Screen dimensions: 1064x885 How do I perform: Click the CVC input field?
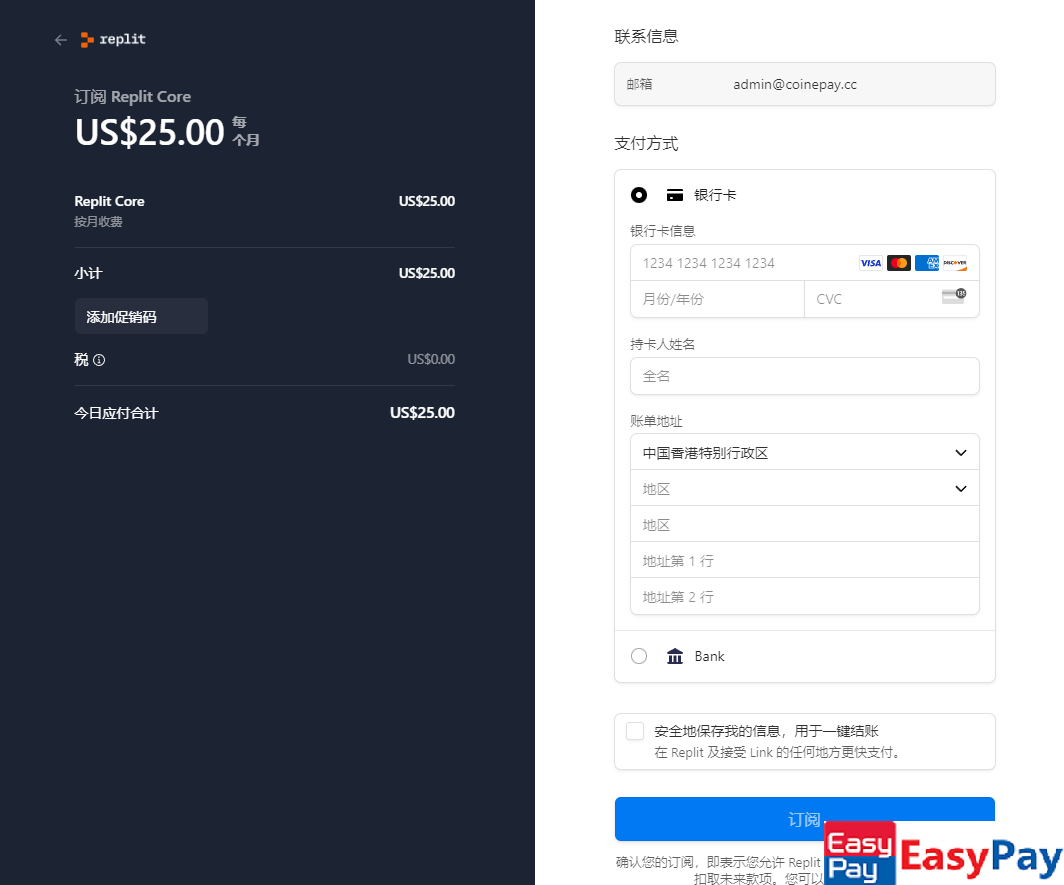point(892,299)
